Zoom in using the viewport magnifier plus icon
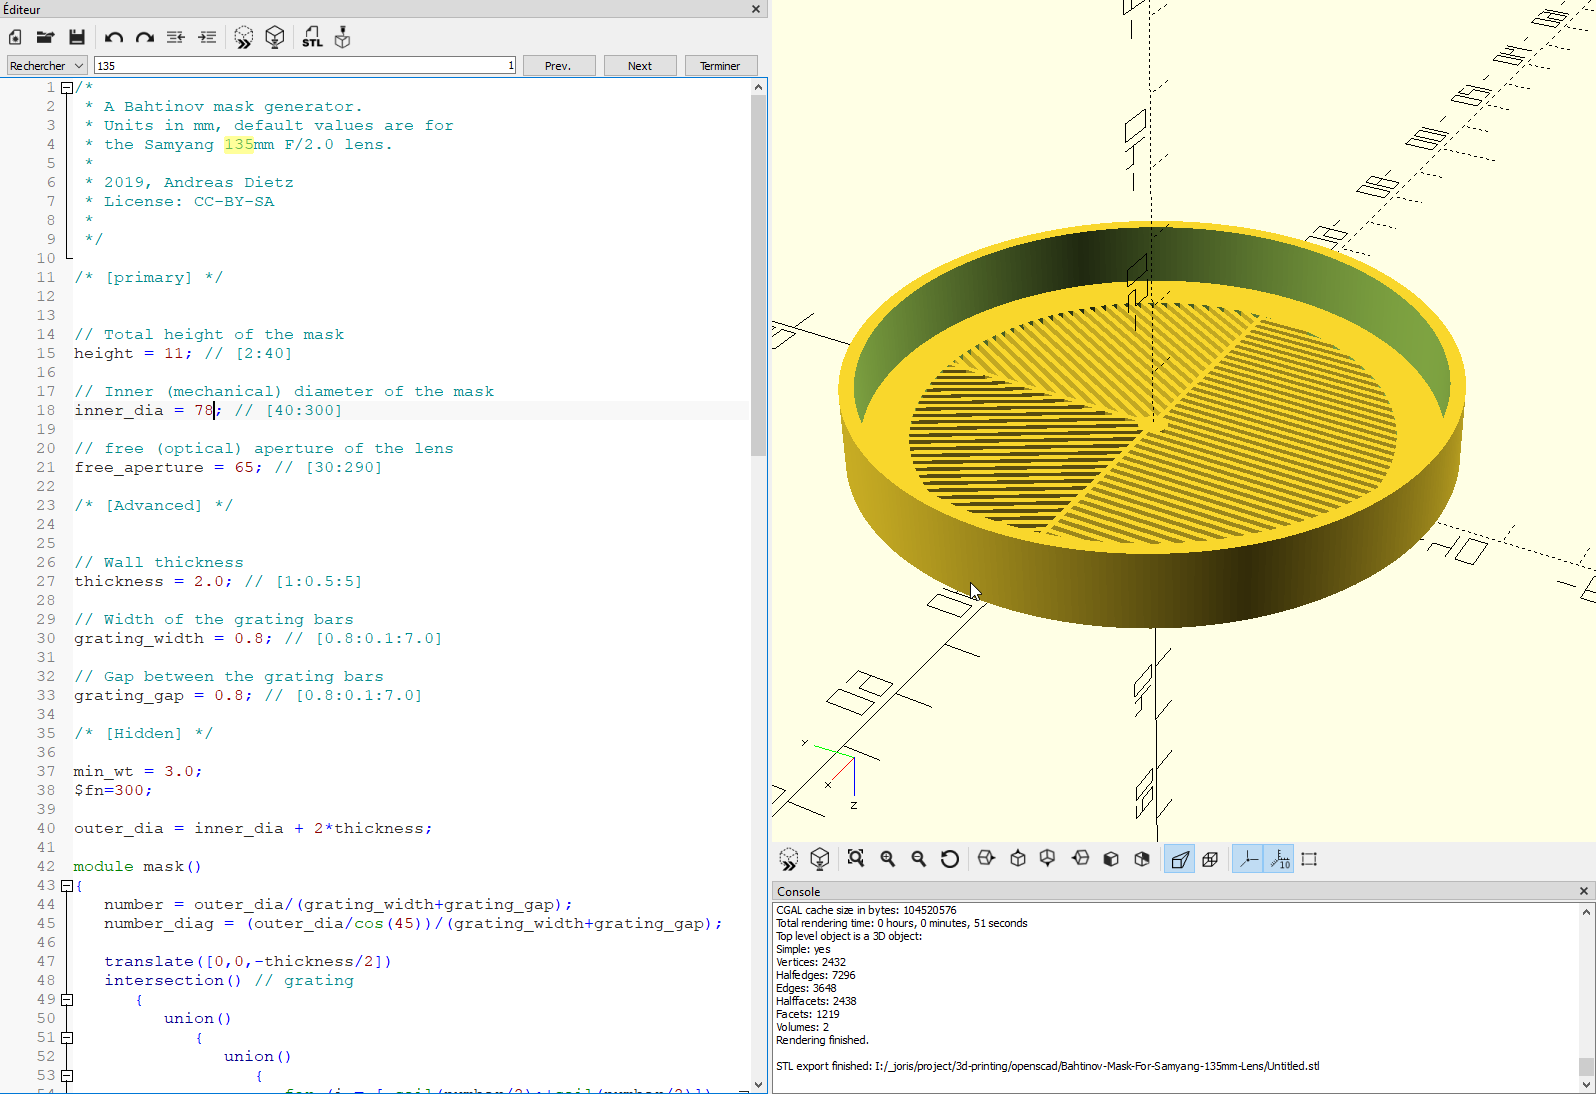 click(x=887, y=859)
